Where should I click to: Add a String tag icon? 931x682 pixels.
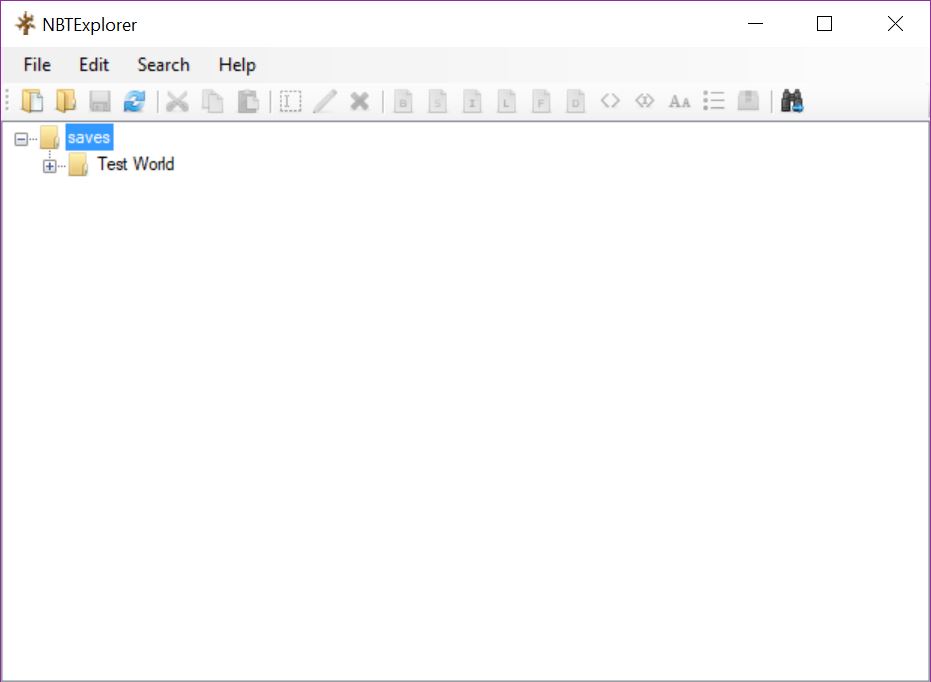[x=679, y=101]
